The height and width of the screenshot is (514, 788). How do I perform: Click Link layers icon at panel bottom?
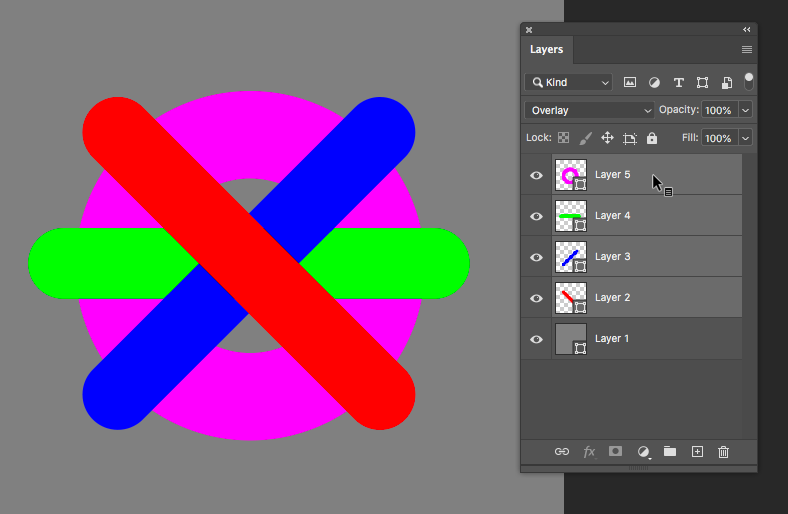click(562, 452)
